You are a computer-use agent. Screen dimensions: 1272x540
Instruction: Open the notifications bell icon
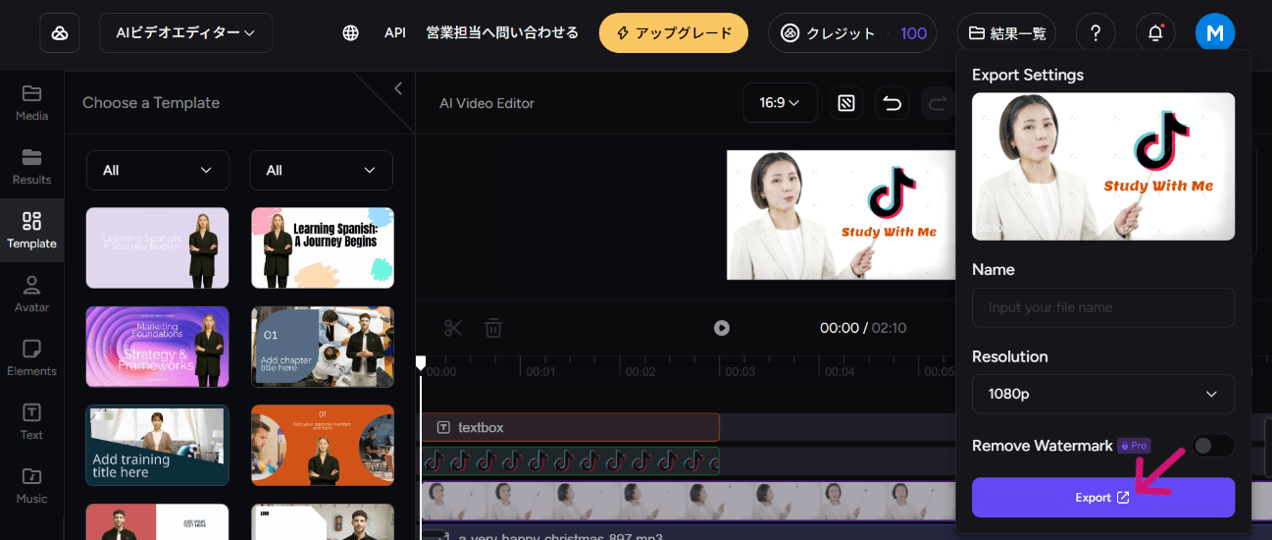click(x=1155, y=33)
